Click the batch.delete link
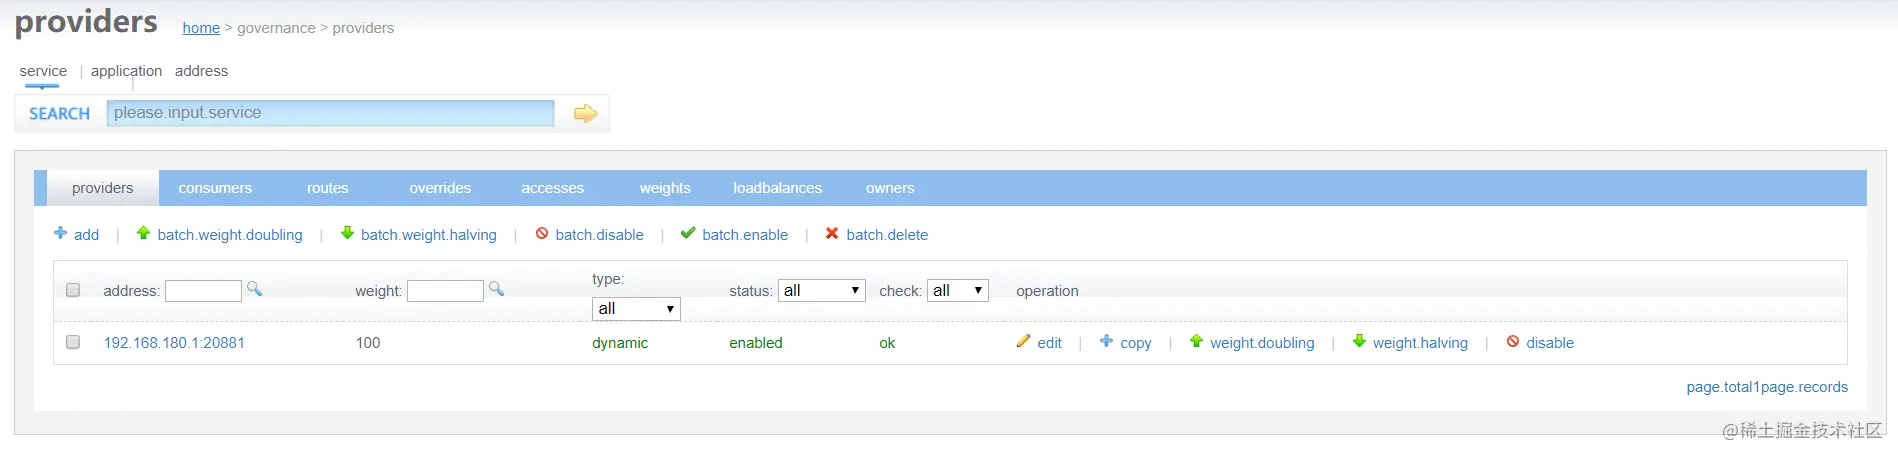The image size is (1898, 456). coord(887,234)
